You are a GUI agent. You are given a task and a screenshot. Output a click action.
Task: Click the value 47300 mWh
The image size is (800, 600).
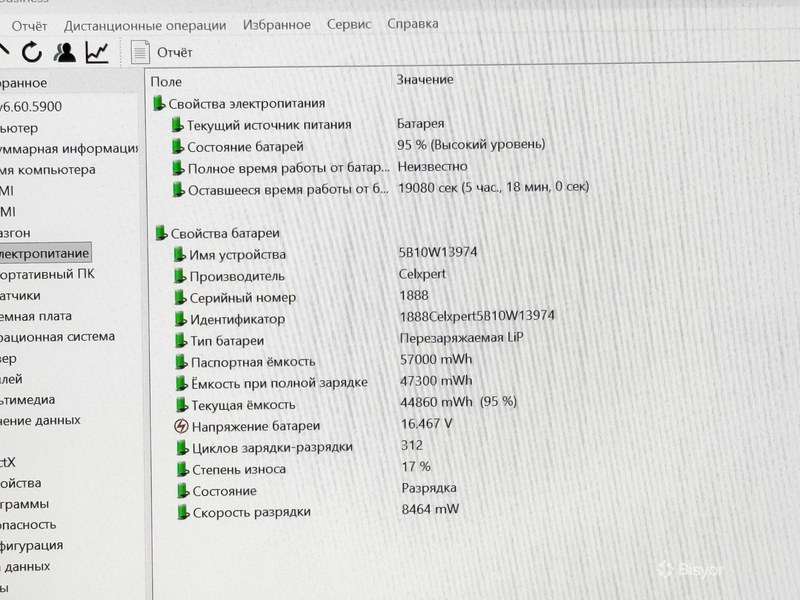[x=436, y=381]
